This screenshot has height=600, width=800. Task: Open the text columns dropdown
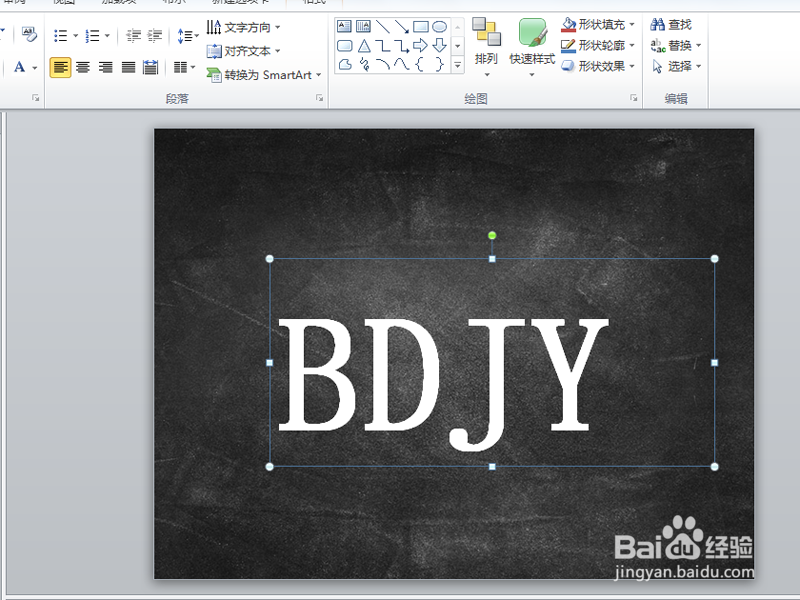(x=184, y=67)
